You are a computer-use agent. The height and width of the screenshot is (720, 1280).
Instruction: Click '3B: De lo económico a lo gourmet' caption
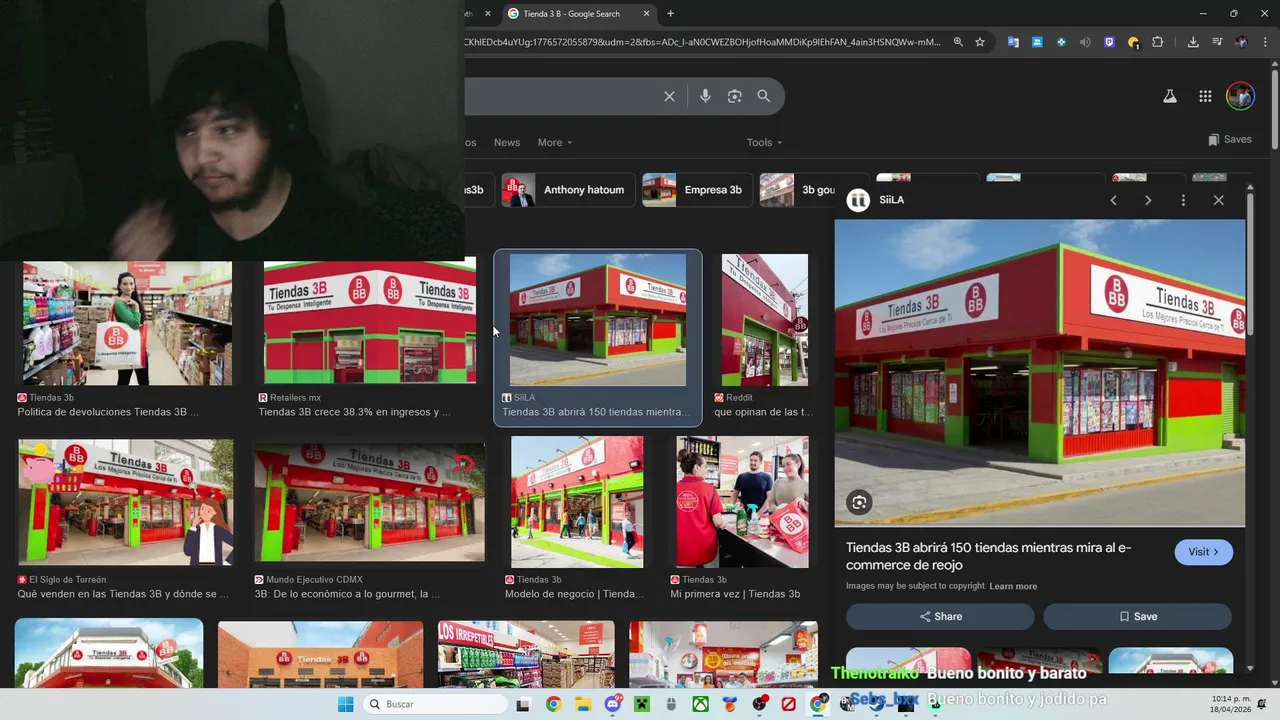(347, 594)
